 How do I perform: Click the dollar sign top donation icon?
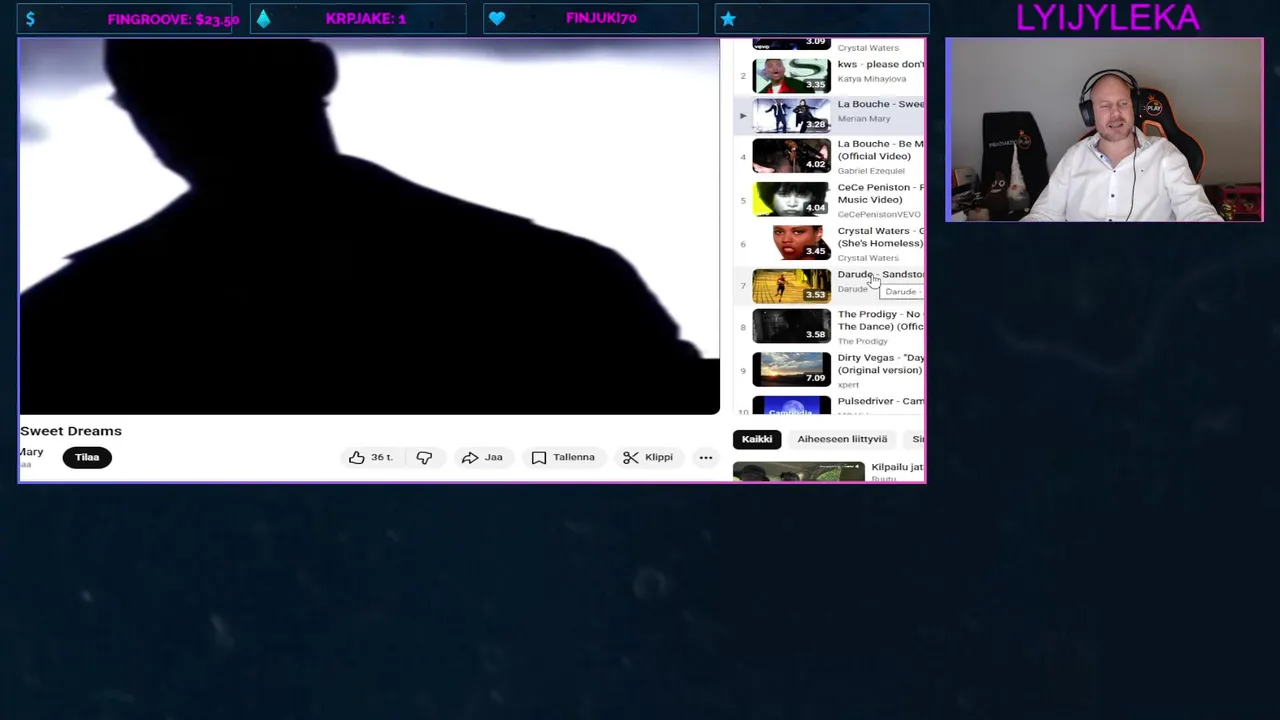point(30,19)
